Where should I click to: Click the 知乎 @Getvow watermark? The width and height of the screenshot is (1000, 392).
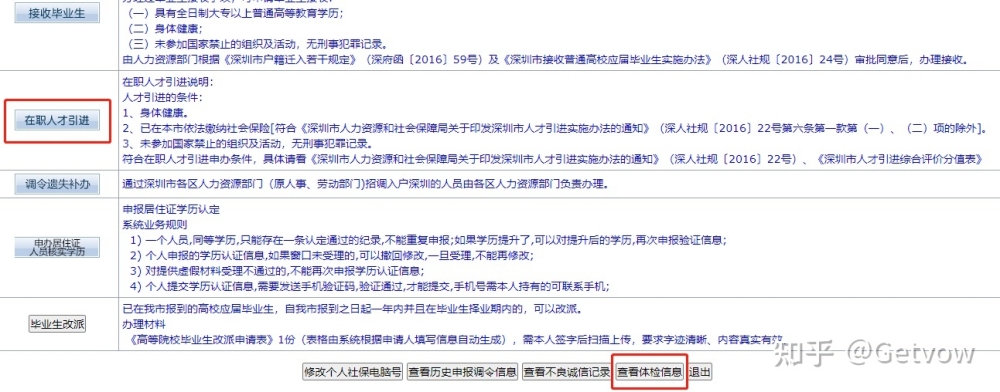[874, 352]
